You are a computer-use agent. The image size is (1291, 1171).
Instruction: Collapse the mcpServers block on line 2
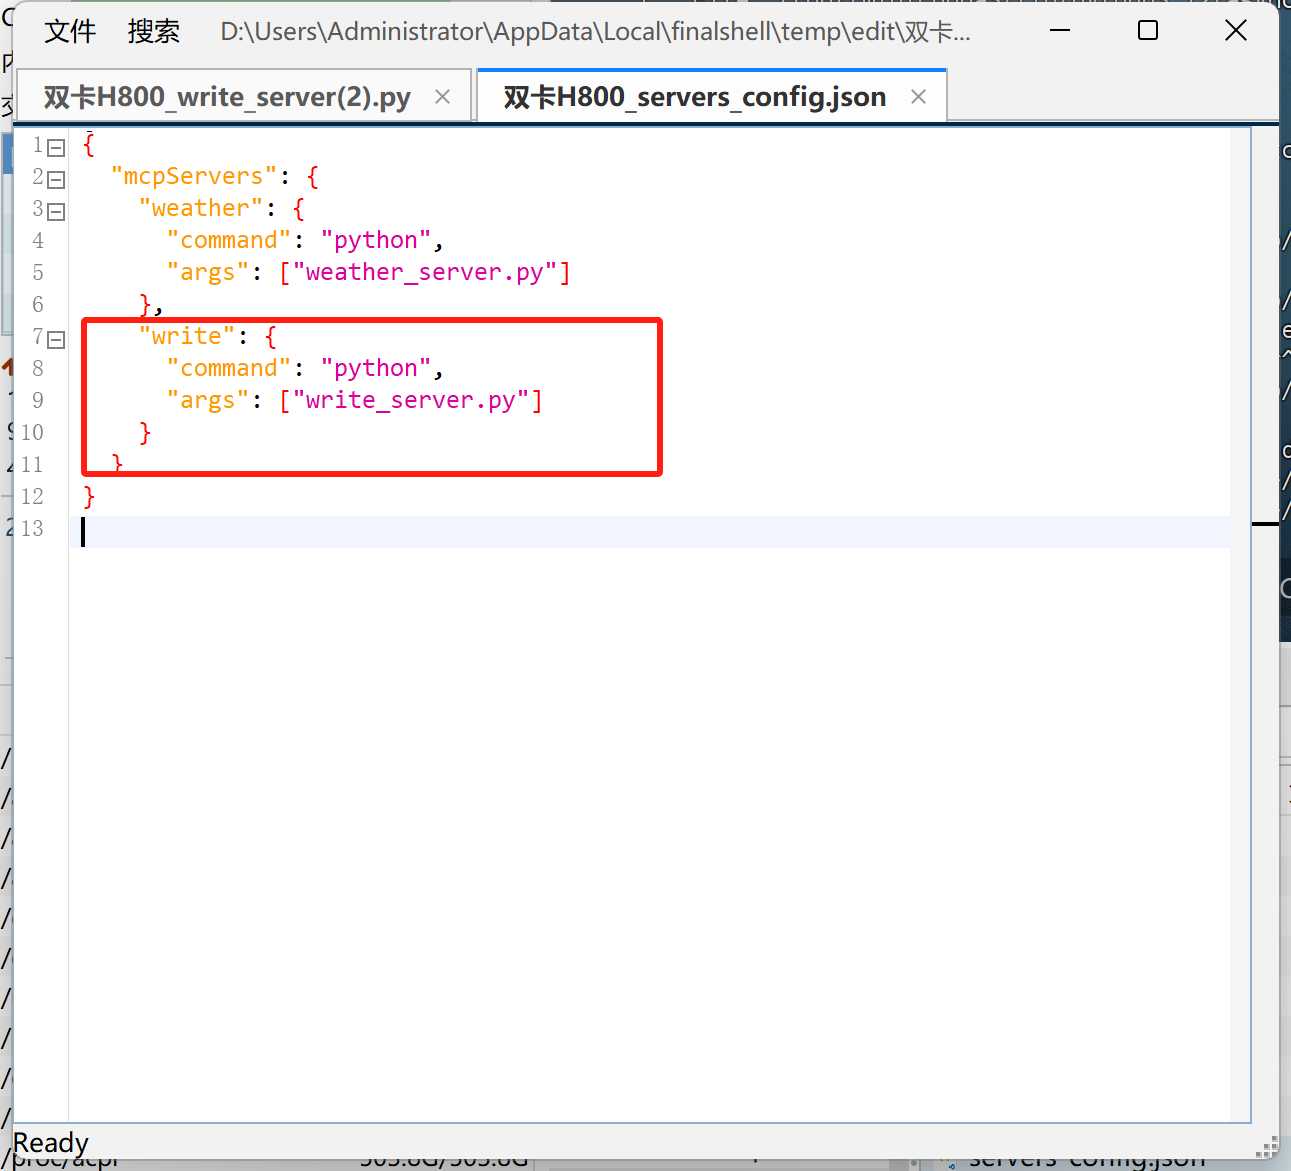tap(57, 180)
